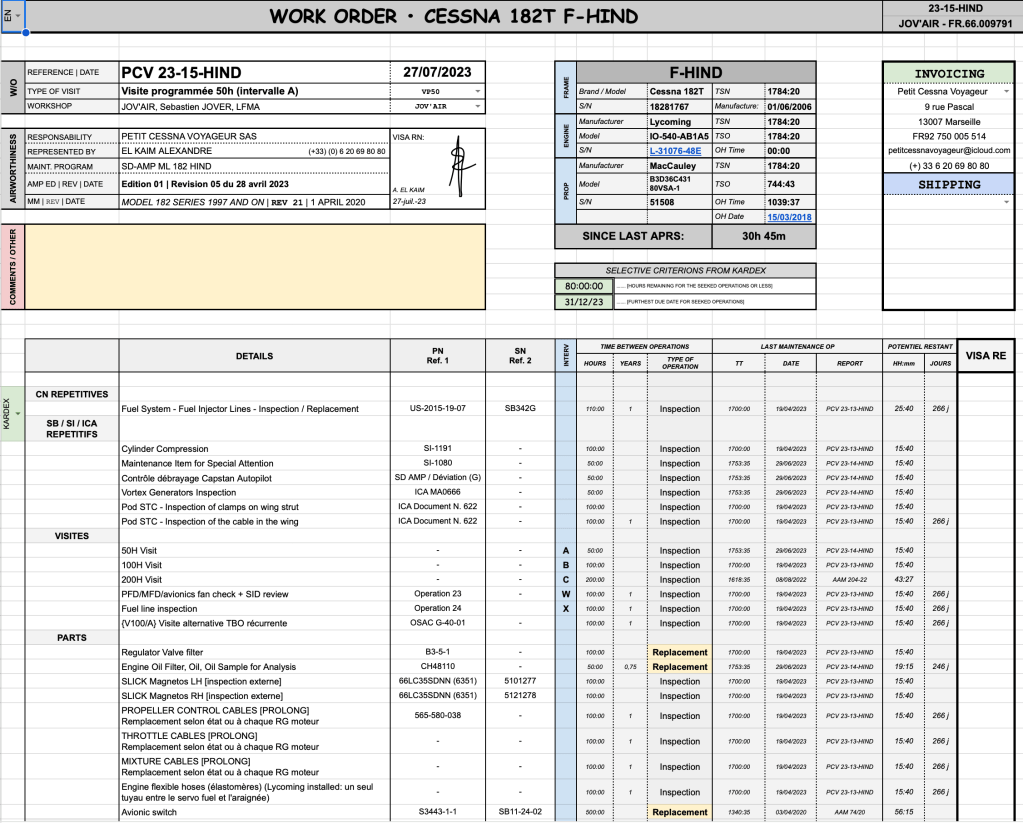Open the JOV'AIR workshop dropdown
Image resolution: width=1023 pixels, height=823 pixels.
[477, 105]
